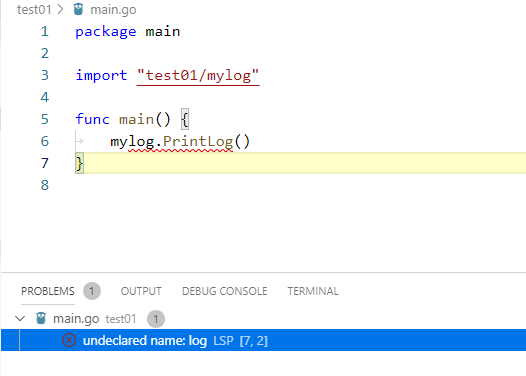Click line number 8 in the gutter
Screen dimensions: 526x376
click(45, 185)
